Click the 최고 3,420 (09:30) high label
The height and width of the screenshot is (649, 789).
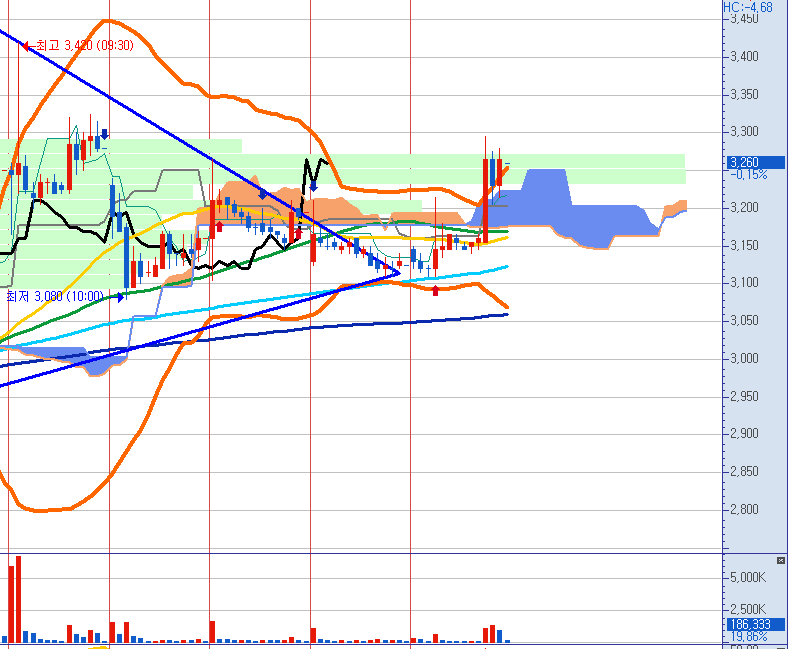[85, 46]
